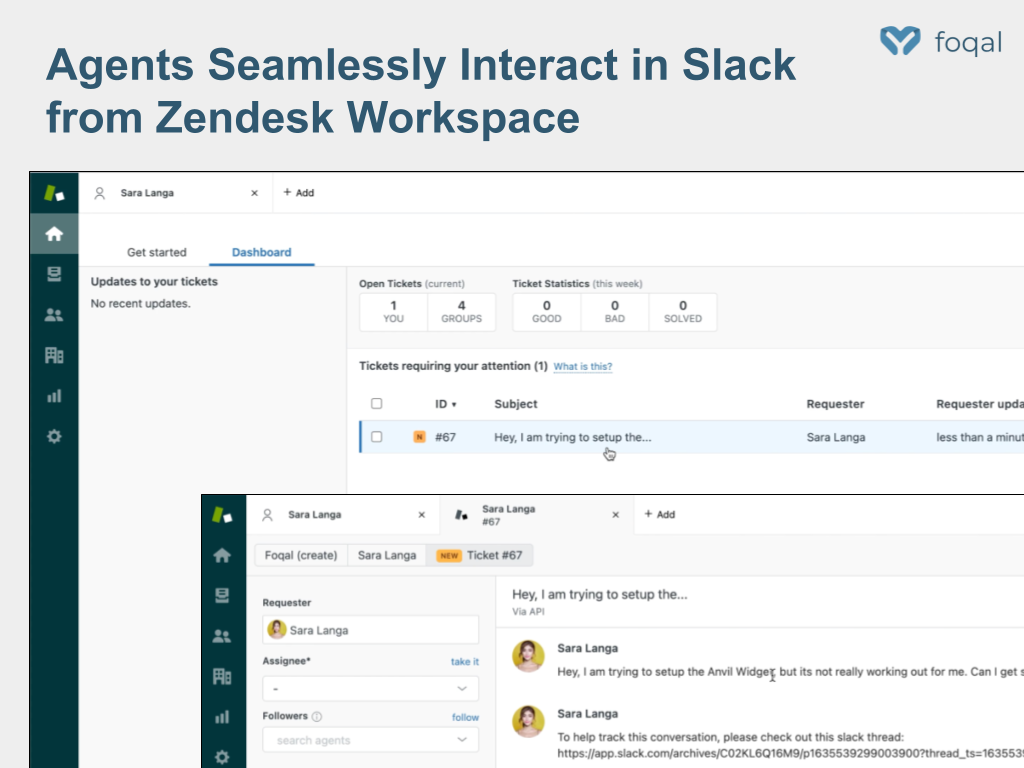Viewport: 1024px width, 768px height.
Task: Close the Sara Langa #67 ticket tab
Action: click(x=615, y=515)
